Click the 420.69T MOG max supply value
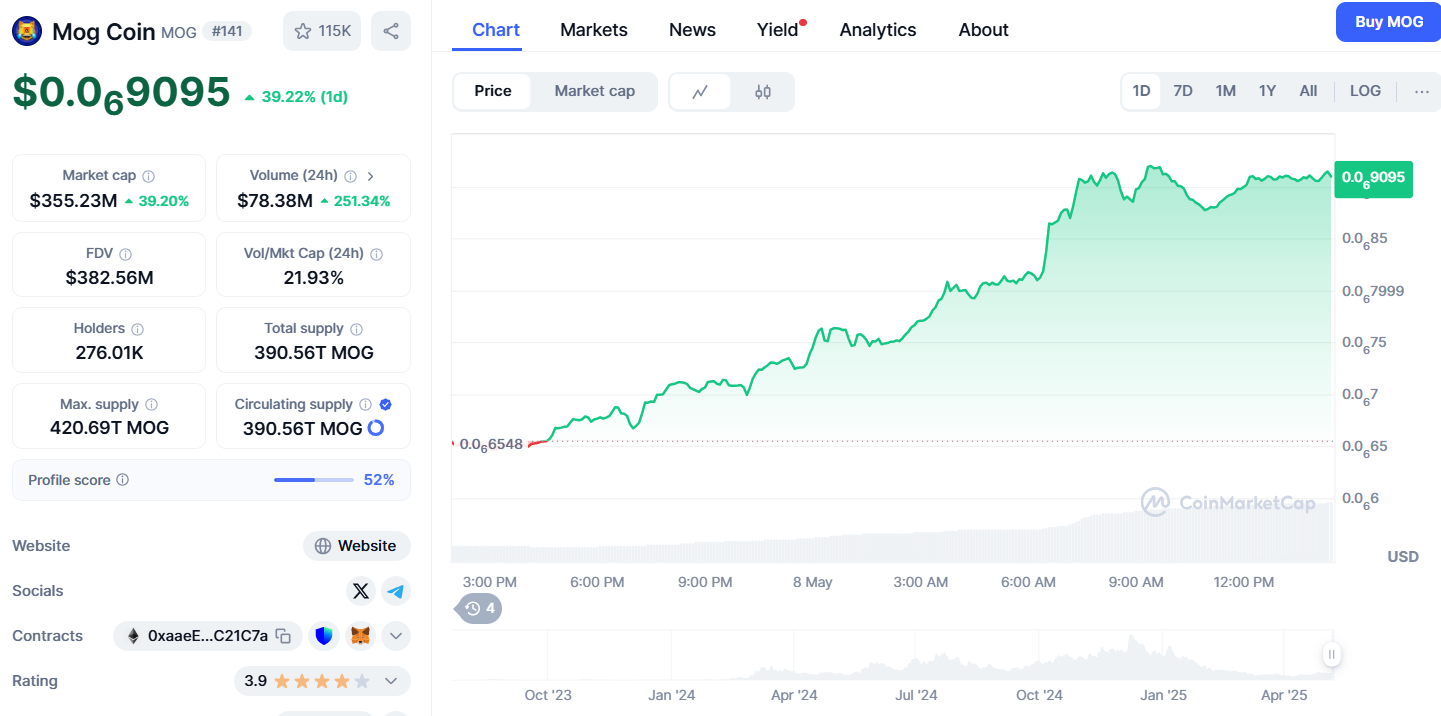The height and width of the screenshot is (716, 1441). pyautogui.click(x=109, y=428)
